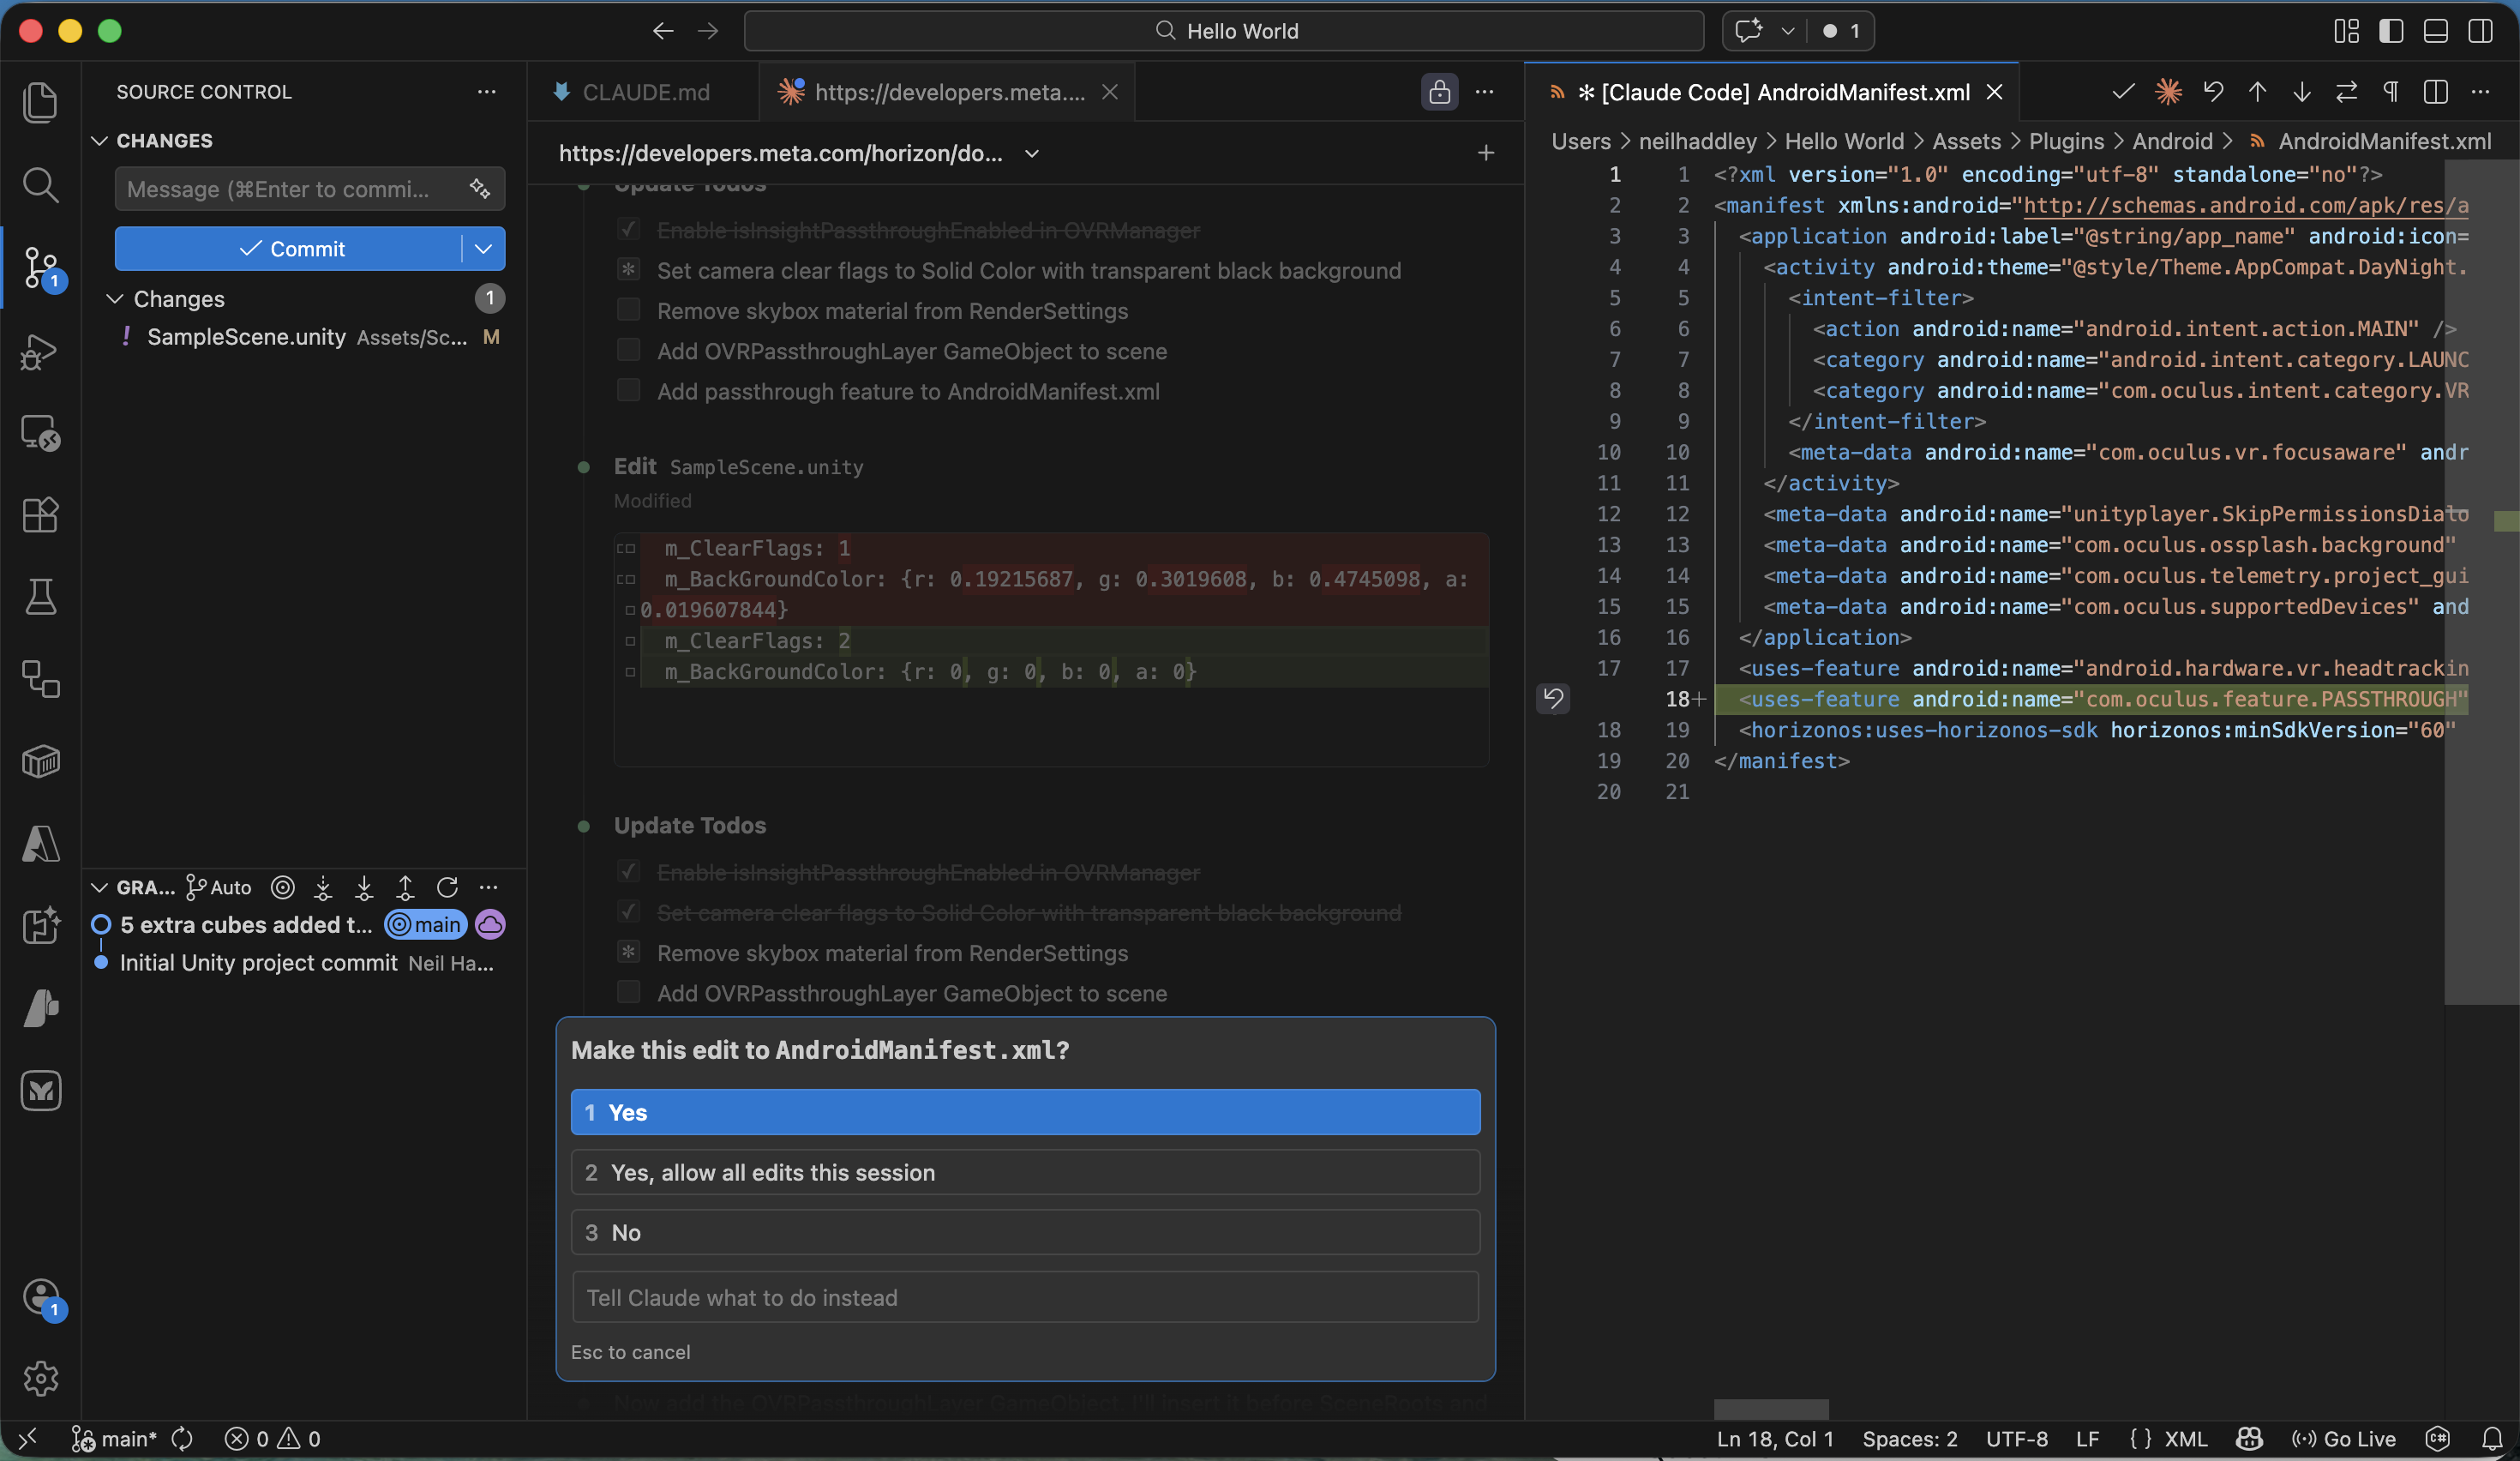This screenshot has height=1461, width=2520.
Task: Collapse the GRAPH section
Action: click(100, 887)
